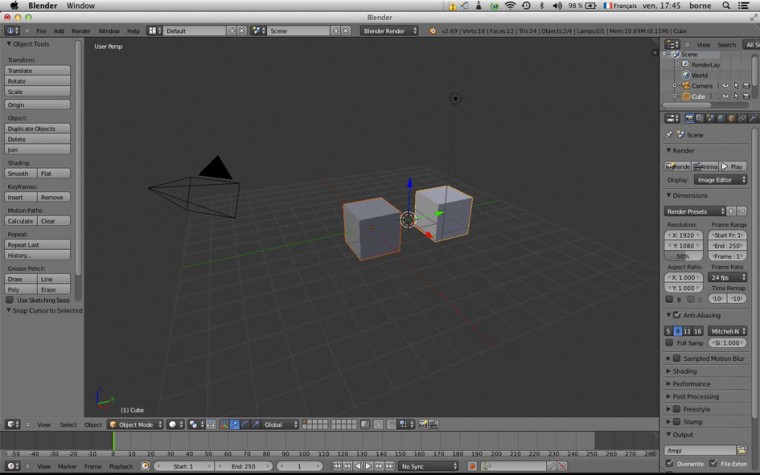This screenshot has width=760, height=475.
Task: Click the 3D manipulator toggle icon
Action: coord(223,425)
